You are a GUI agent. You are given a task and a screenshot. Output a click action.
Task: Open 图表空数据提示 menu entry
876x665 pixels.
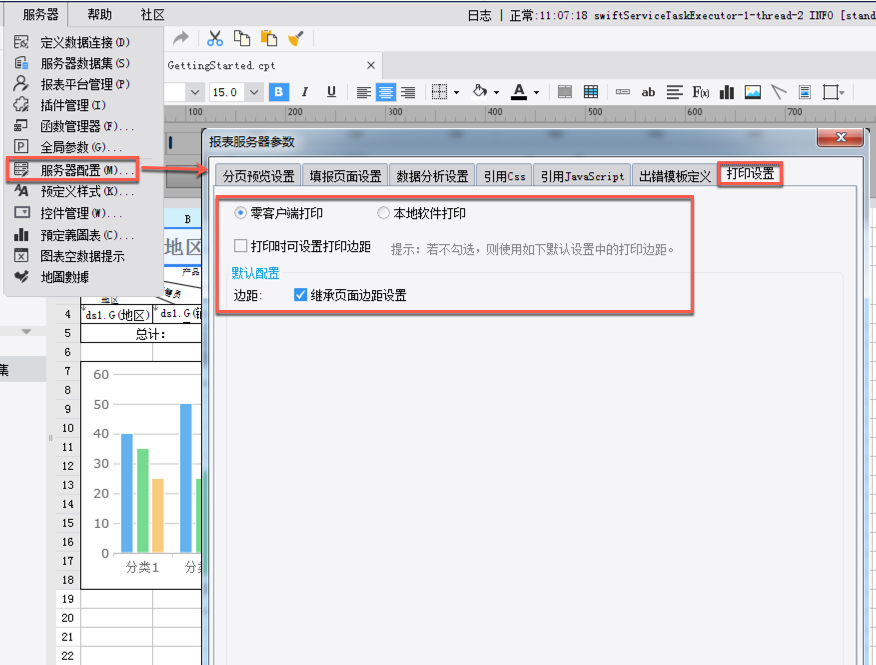pos(84,256)
